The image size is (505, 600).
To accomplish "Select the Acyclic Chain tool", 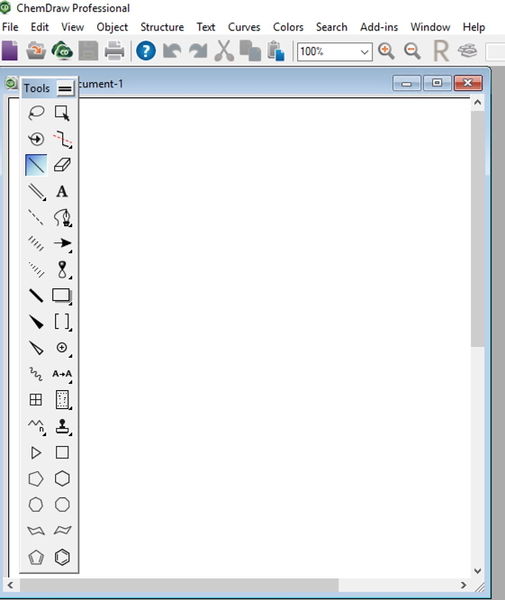I will click(36, 426).
